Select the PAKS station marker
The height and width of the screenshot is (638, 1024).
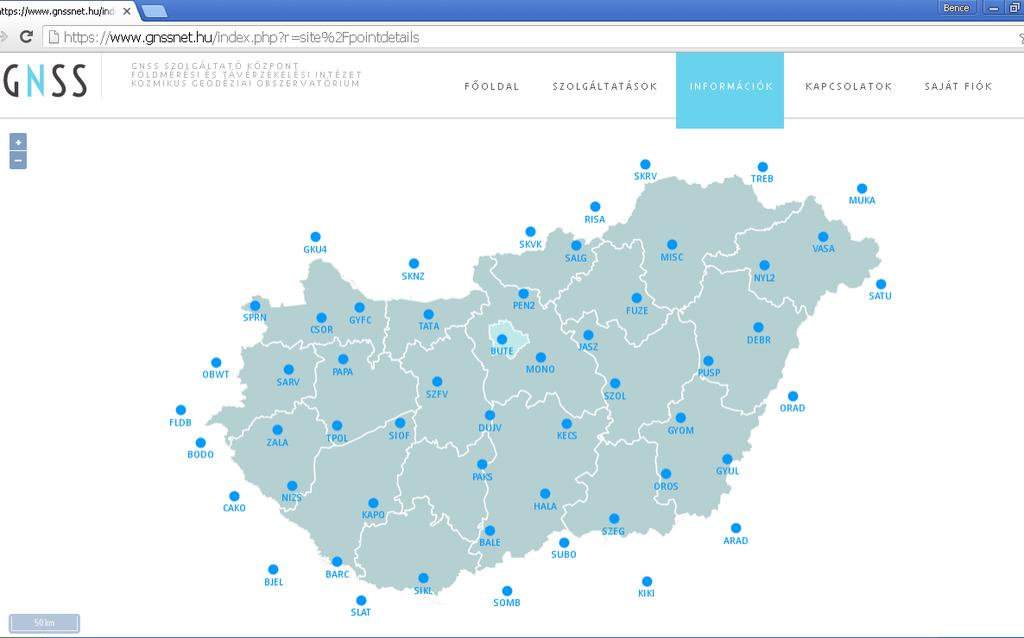[482, 464]
